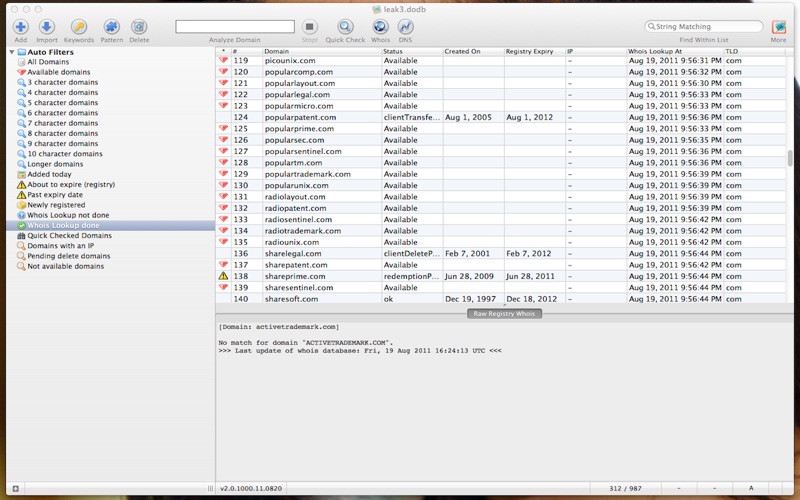800x500 pixels.
Task: Select the Pending delete domains filter
Action: pos(68,256)
